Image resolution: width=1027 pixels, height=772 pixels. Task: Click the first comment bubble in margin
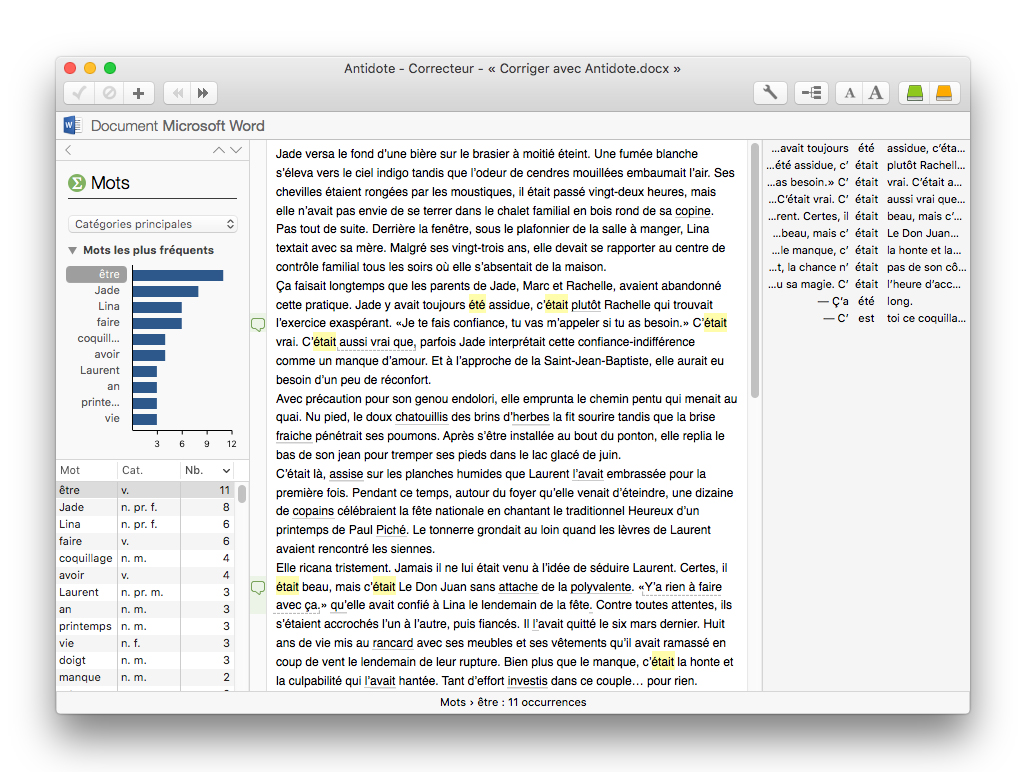[258, 324]
